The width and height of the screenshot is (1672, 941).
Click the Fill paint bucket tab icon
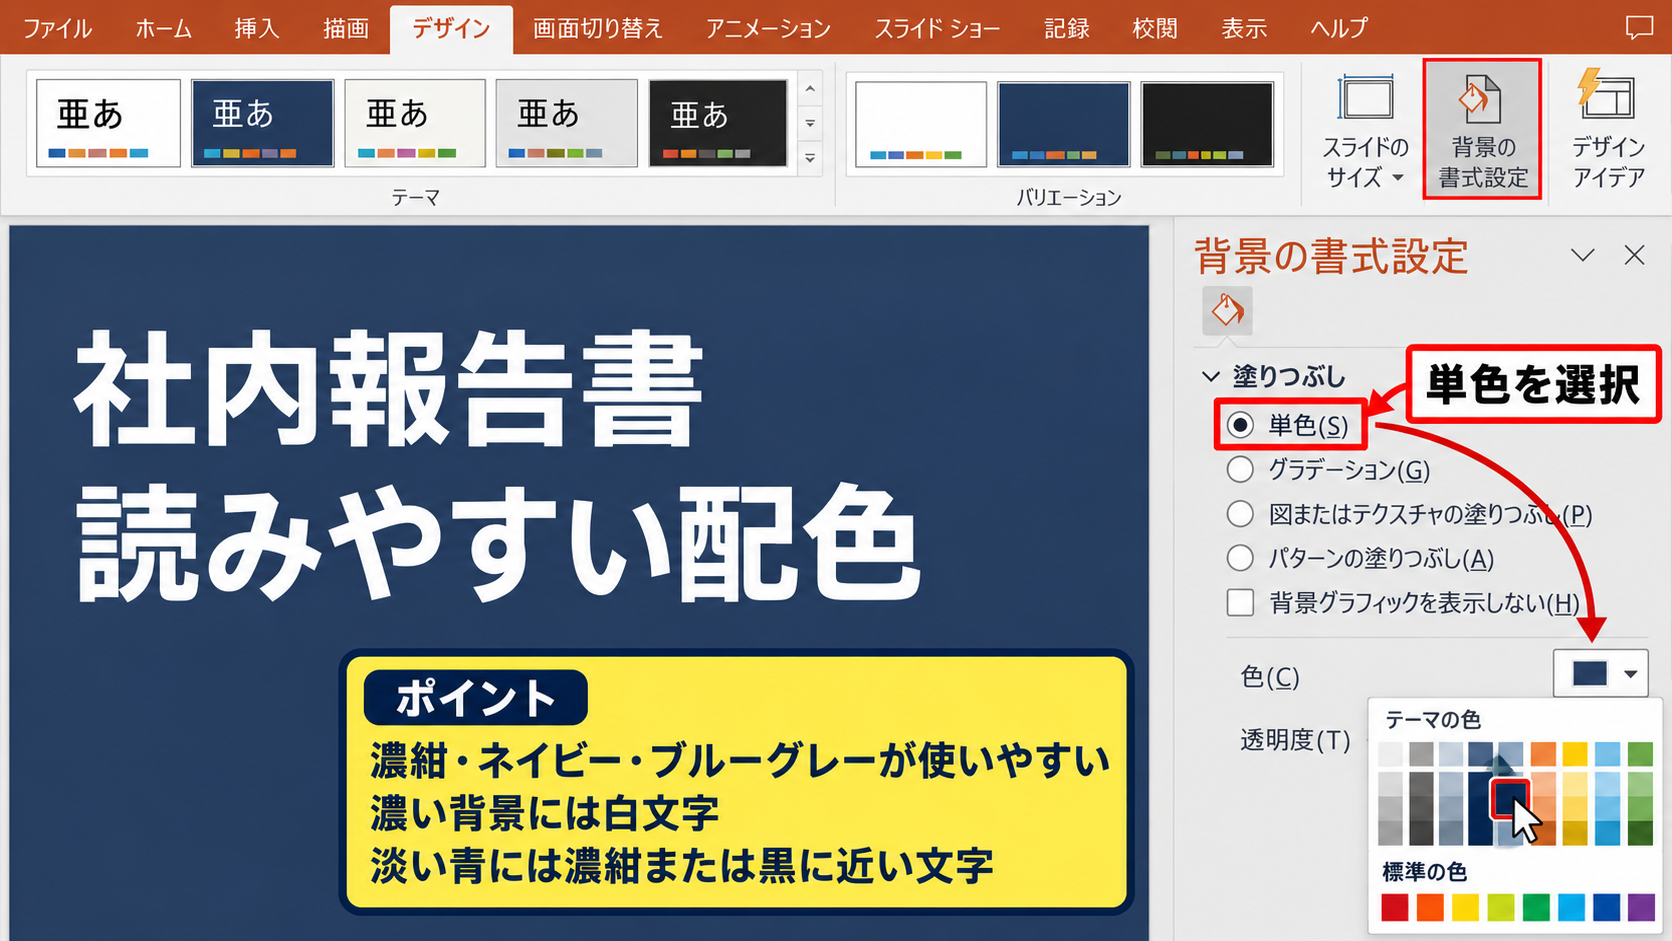1227,311
